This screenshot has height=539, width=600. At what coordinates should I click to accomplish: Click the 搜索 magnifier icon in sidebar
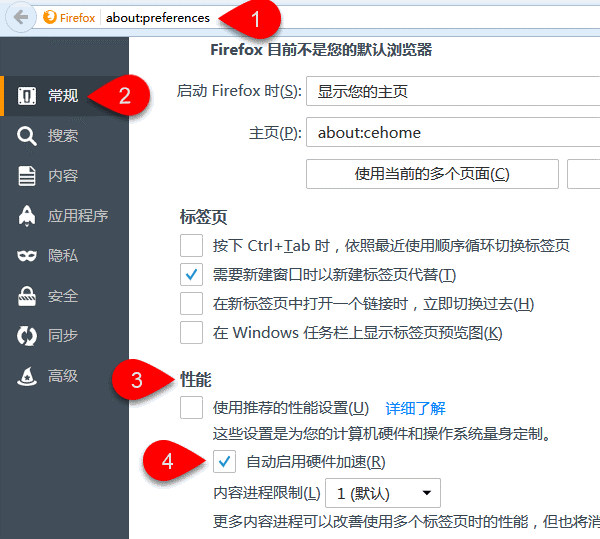pyautogui.click(x=27, y=136)
